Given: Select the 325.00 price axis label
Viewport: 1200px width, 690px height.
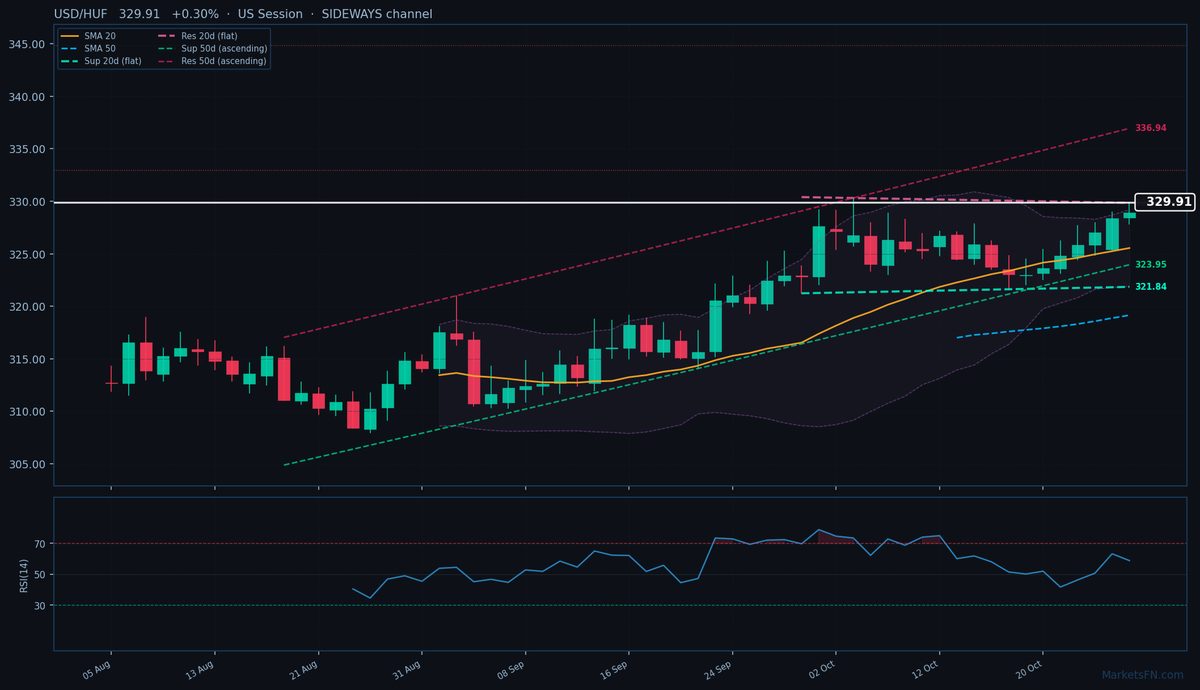Looking at the screenshot, I should click(26, 255).
